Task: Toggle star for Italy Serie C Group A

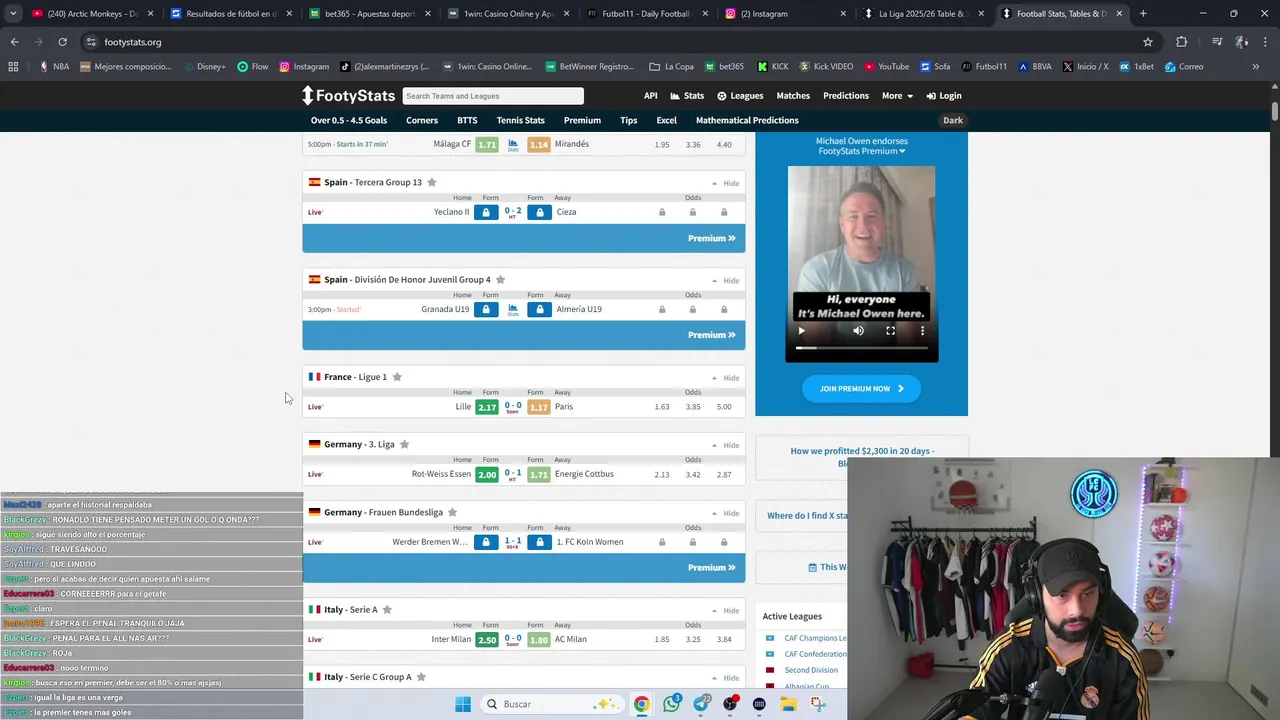Action: click(x=421, y=677)
